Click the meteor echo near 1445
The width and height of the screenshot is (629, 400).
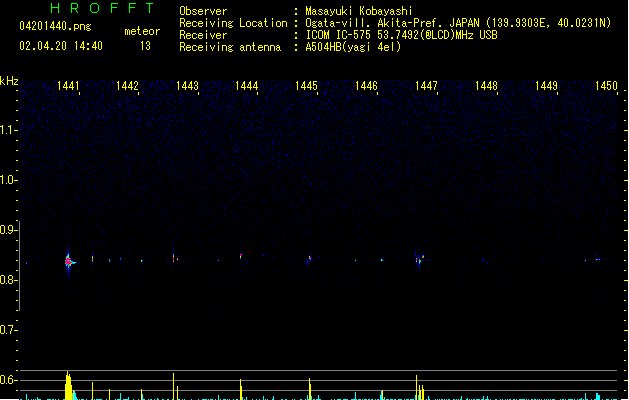pyautogui.click(x=309, y=259)
